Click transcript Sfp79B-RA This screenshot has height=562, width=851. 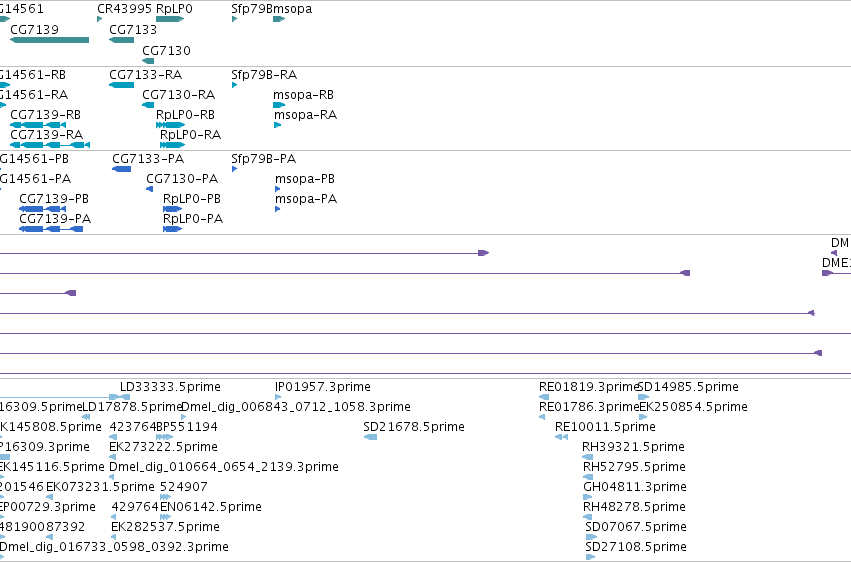[234, 85]
